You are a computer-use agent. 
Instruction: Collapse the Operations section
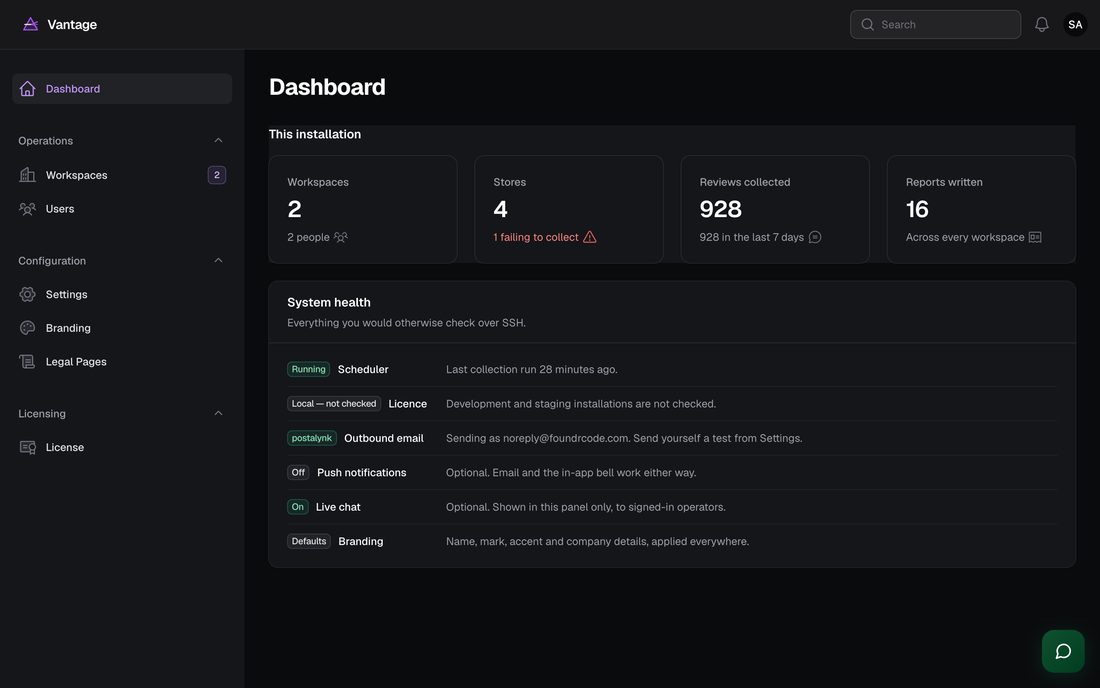(x=218, y=140)
